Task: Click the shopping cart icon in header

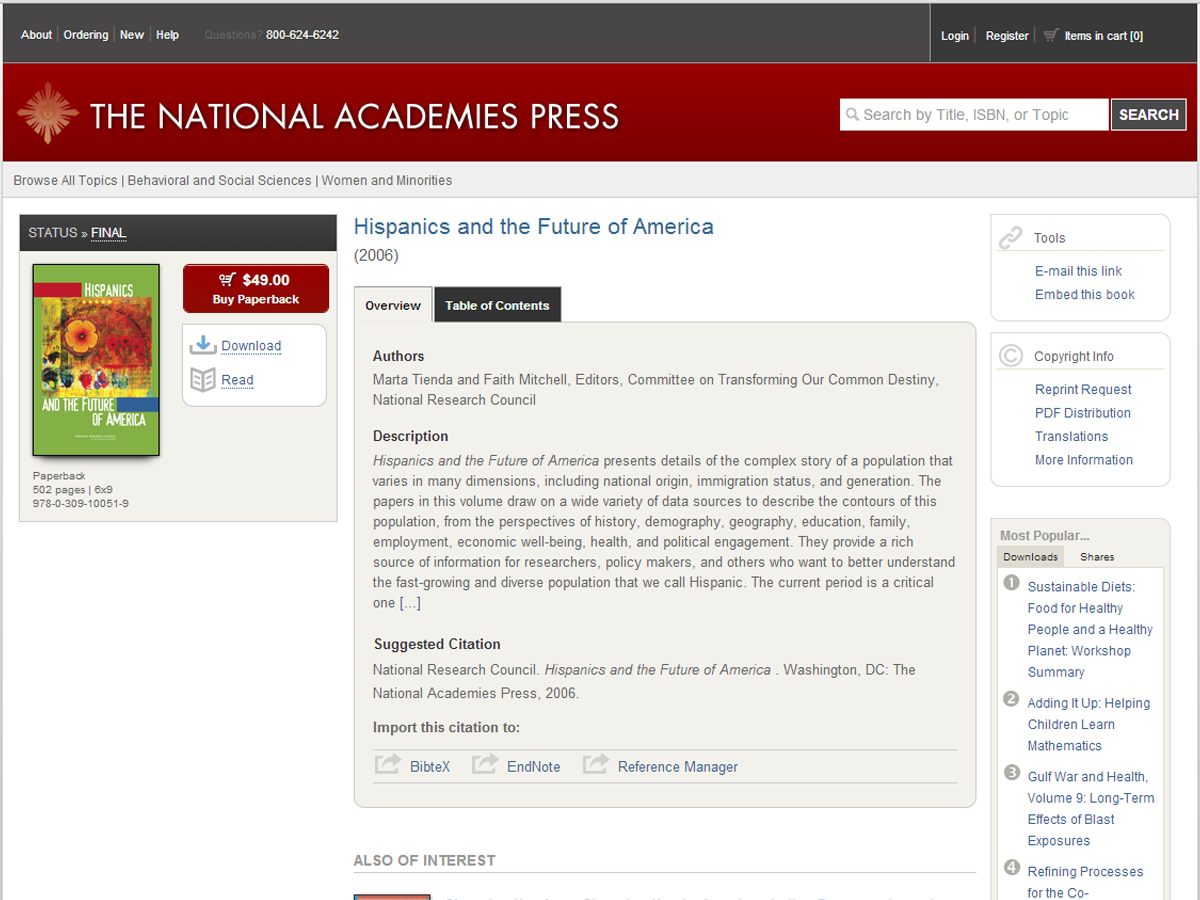Action: [1050, 35]
